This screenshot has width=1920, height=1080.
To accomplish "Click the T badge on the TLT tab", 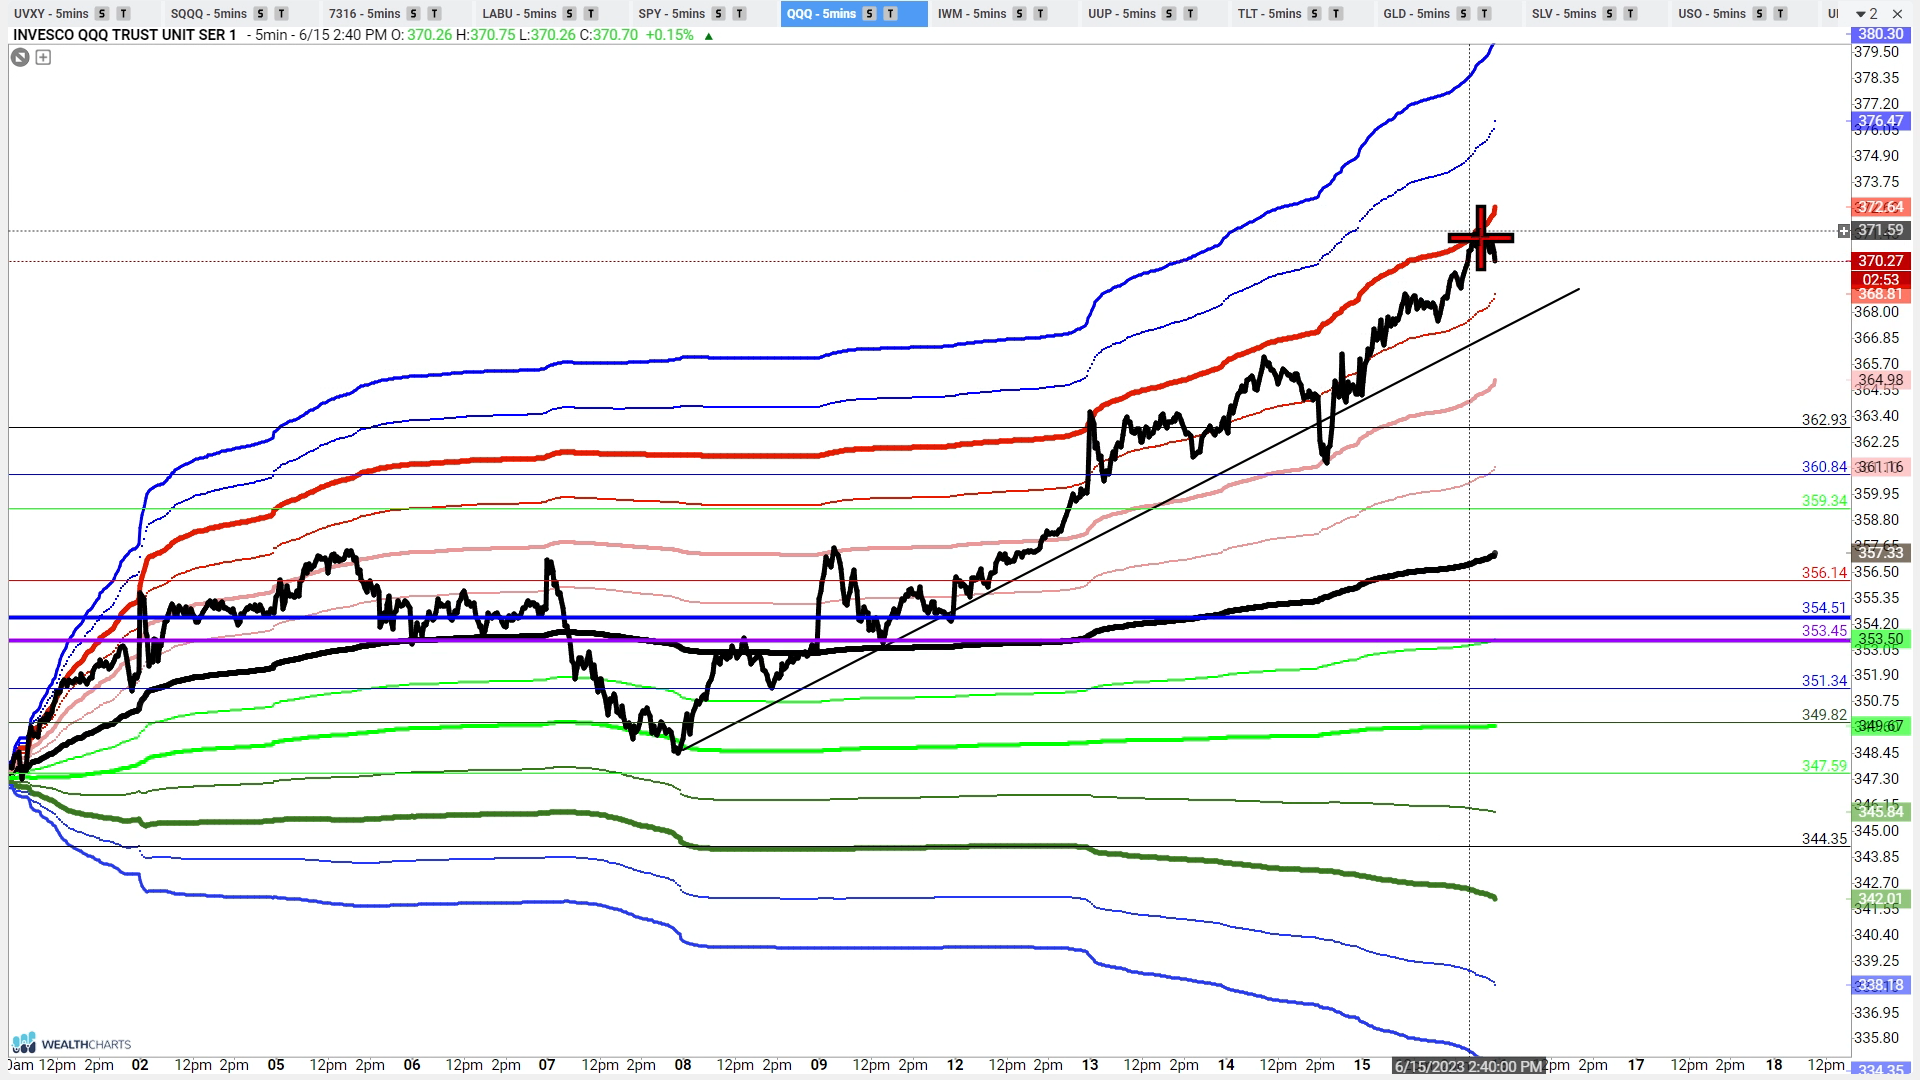I will click(x=1335, y=14).
